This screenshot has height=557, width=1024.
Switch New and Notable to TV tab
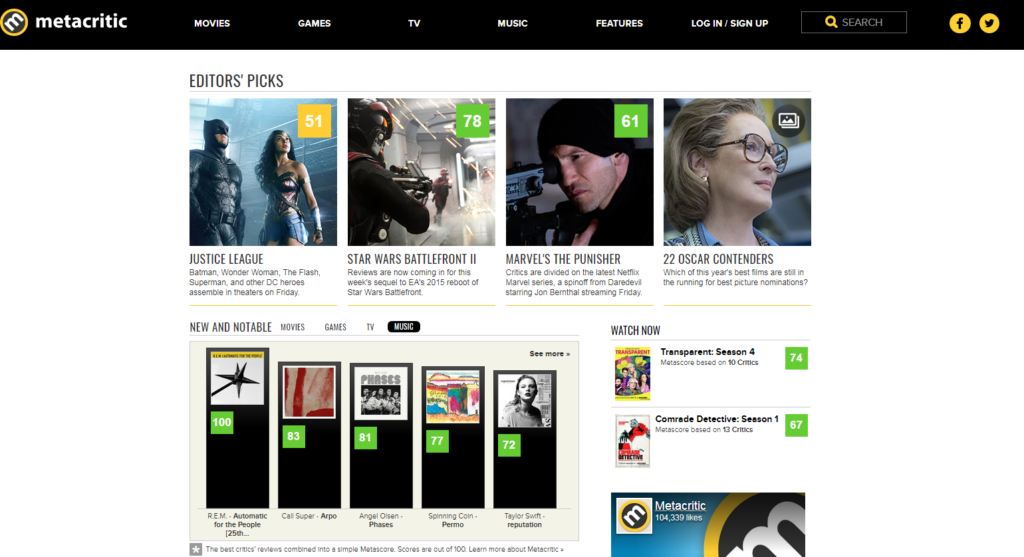pyautogui.click(x=370, y=327)
